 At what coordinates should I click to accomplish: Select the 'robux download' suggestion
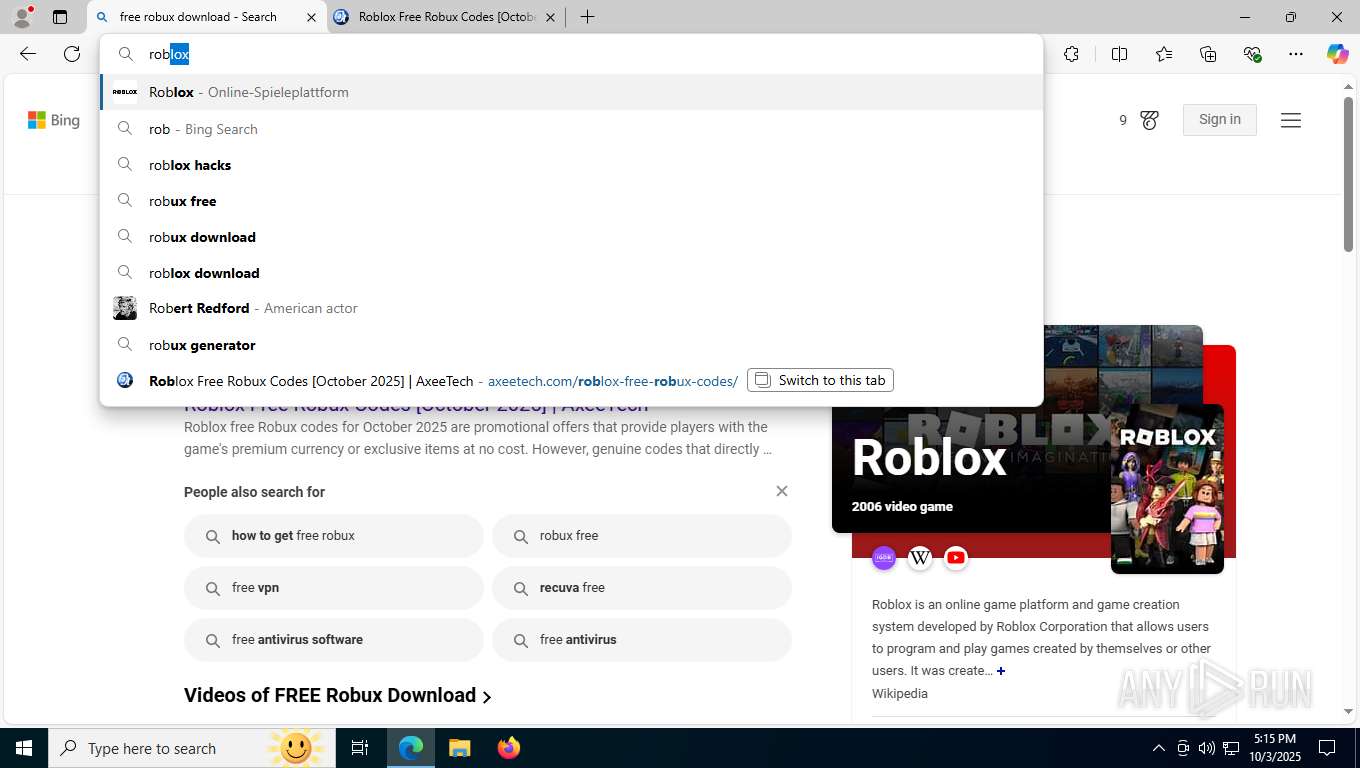[x=571, y=237]
